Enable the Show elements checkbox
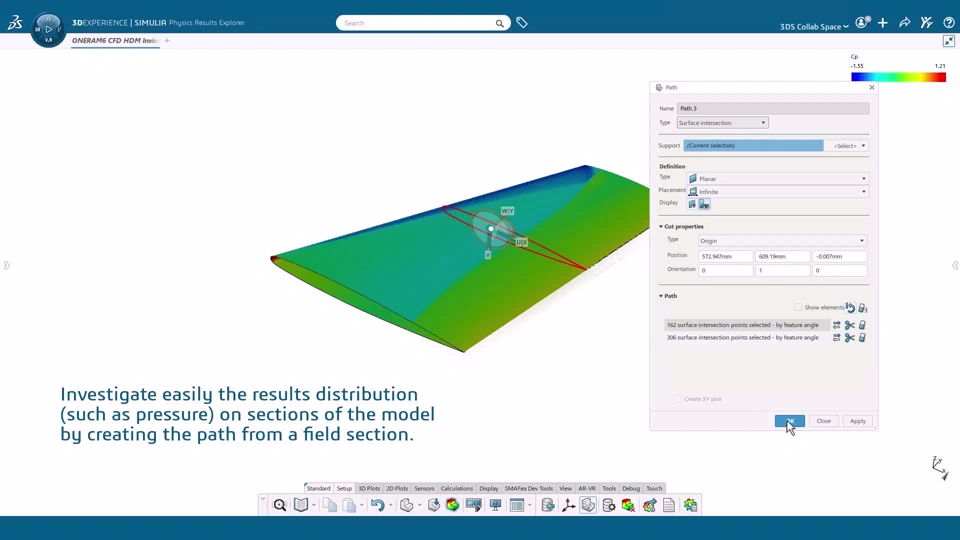The height and width of the screenshot is (540, 960). click(x=798, y=307)
